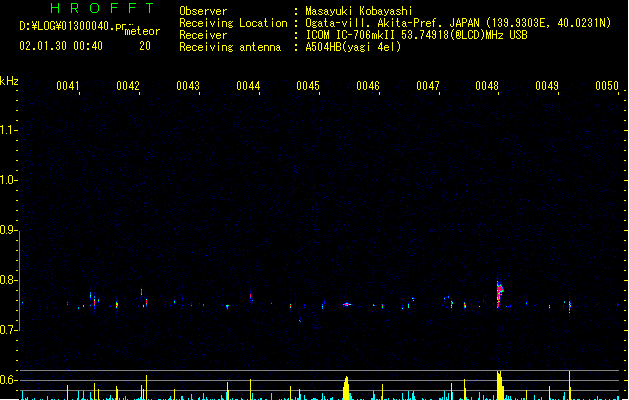Click the Receiving antenna label
The width and height of the screenshot is (629, 400).
[230, 47]
